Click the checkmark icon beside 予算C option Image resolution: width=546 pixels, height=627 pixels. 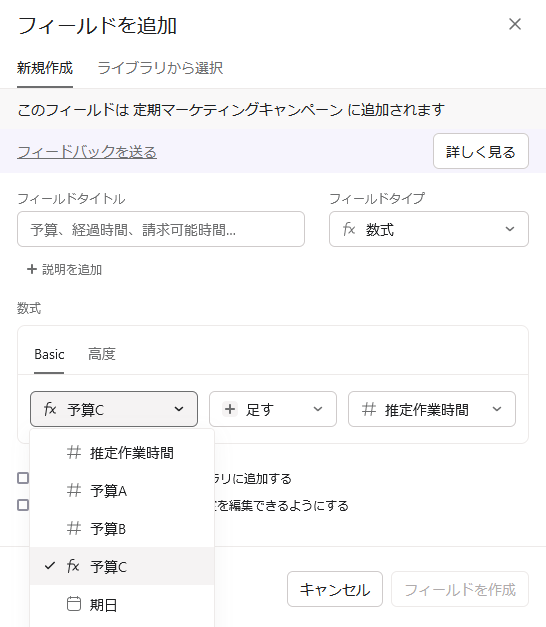(x=50, y=565)
